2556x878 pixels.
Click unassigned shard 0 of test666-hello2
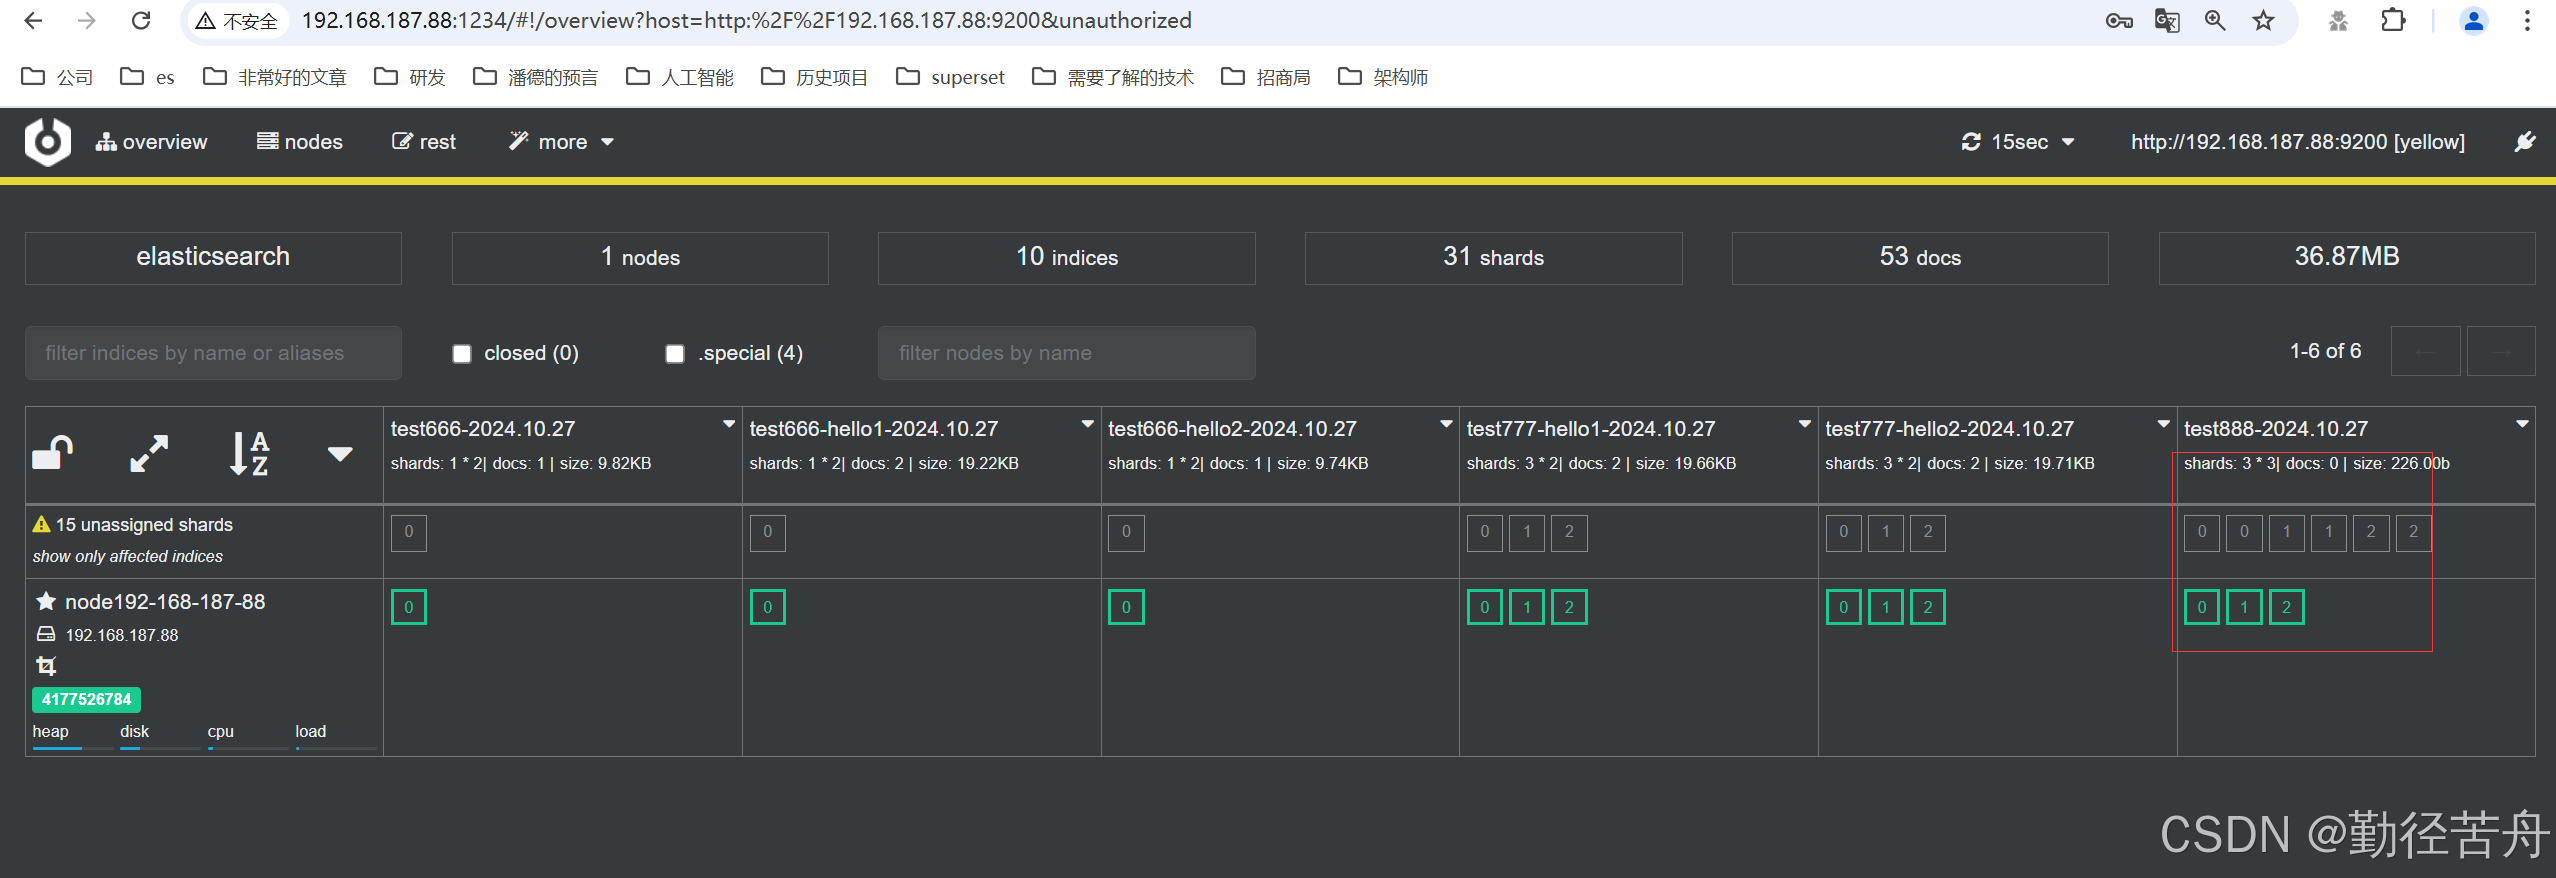(1126, 533)
